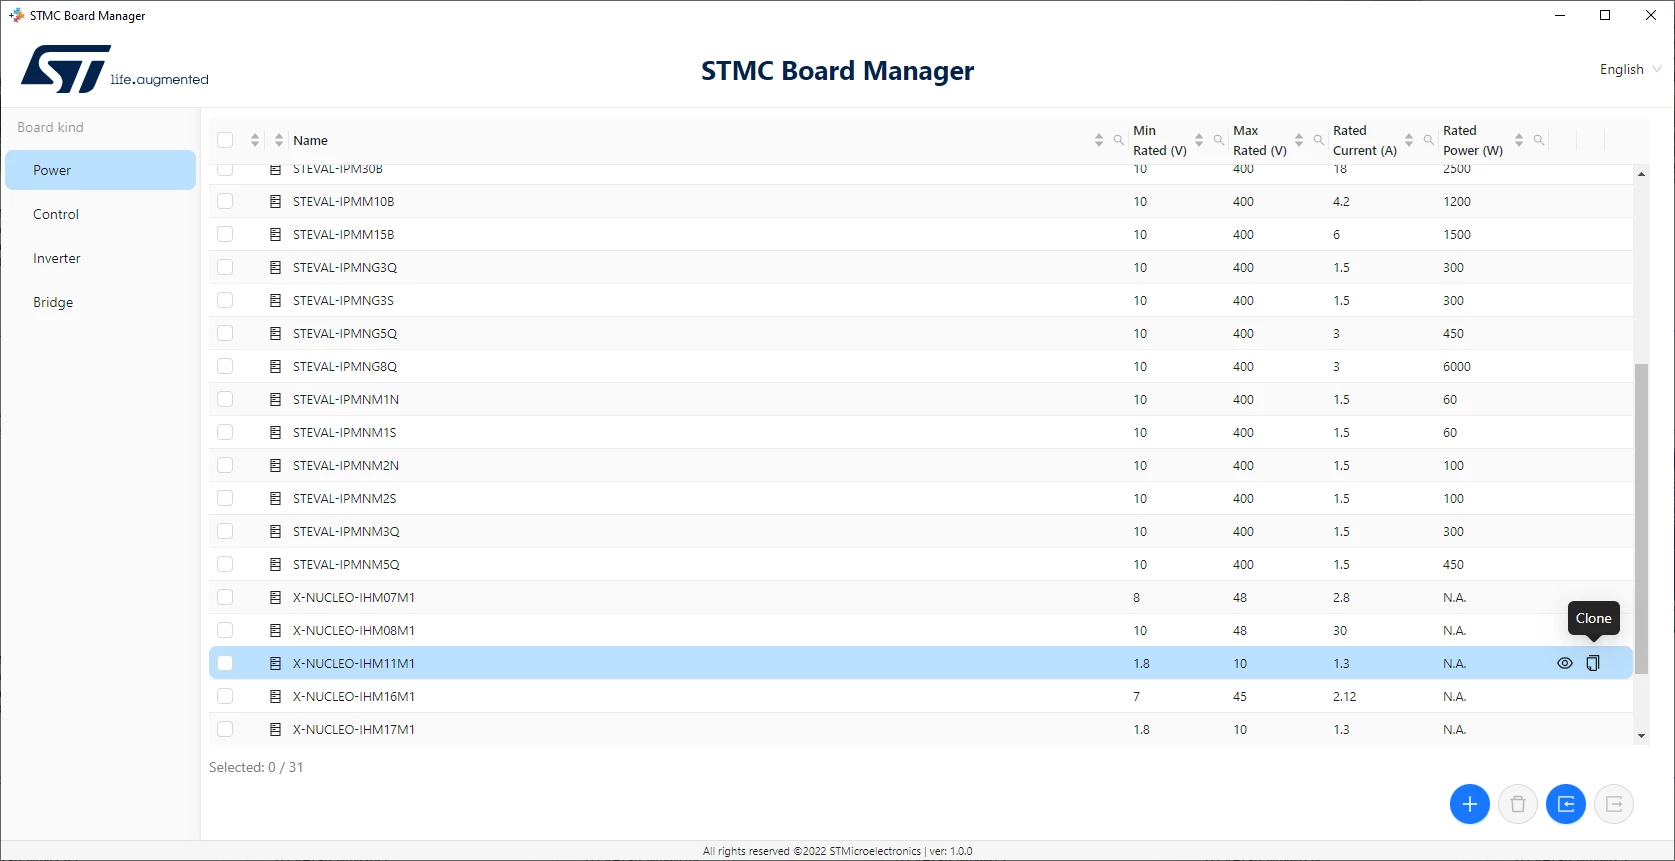Select Inverter board kind
This screenshot has height=861, width=1675.
[x=100, y=258]
